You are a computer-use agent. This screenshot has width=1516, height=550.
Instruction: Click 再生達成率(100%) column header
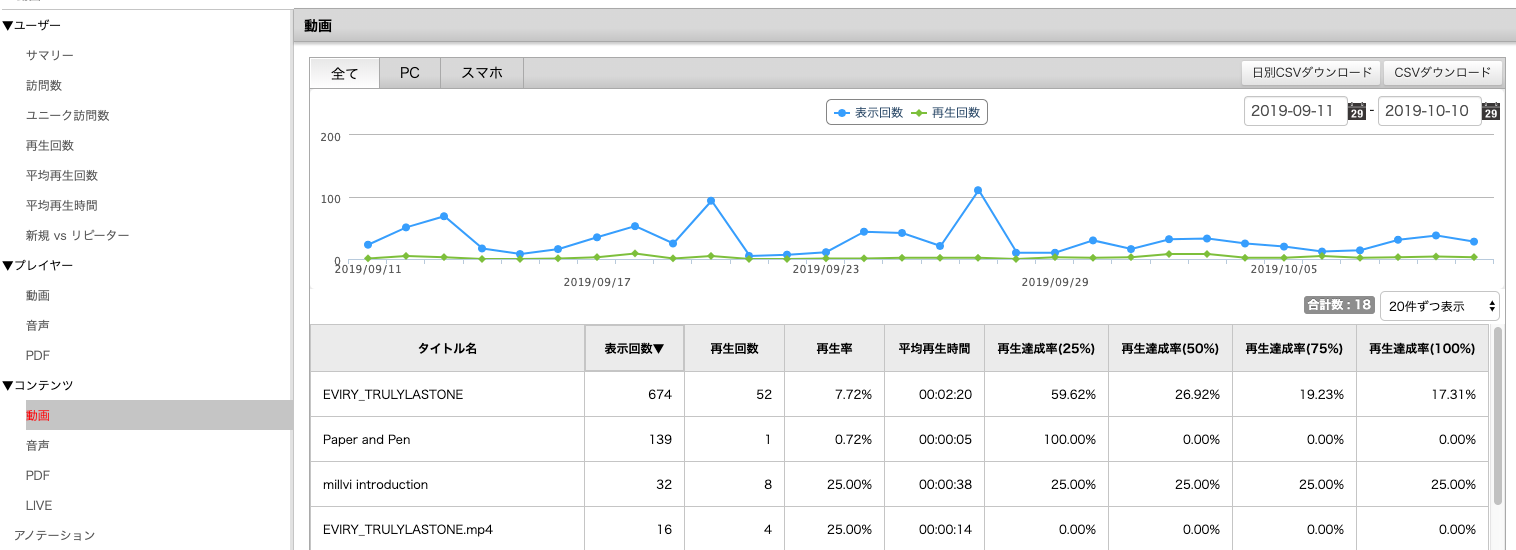1422,349
